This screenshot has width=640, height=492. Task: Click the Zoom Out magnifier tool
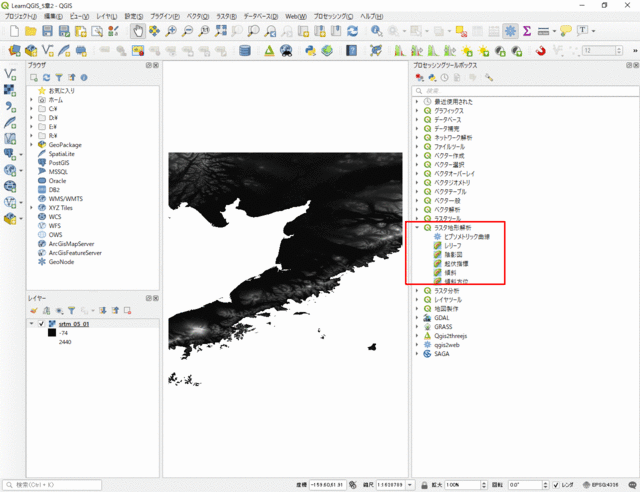point(187,31)
